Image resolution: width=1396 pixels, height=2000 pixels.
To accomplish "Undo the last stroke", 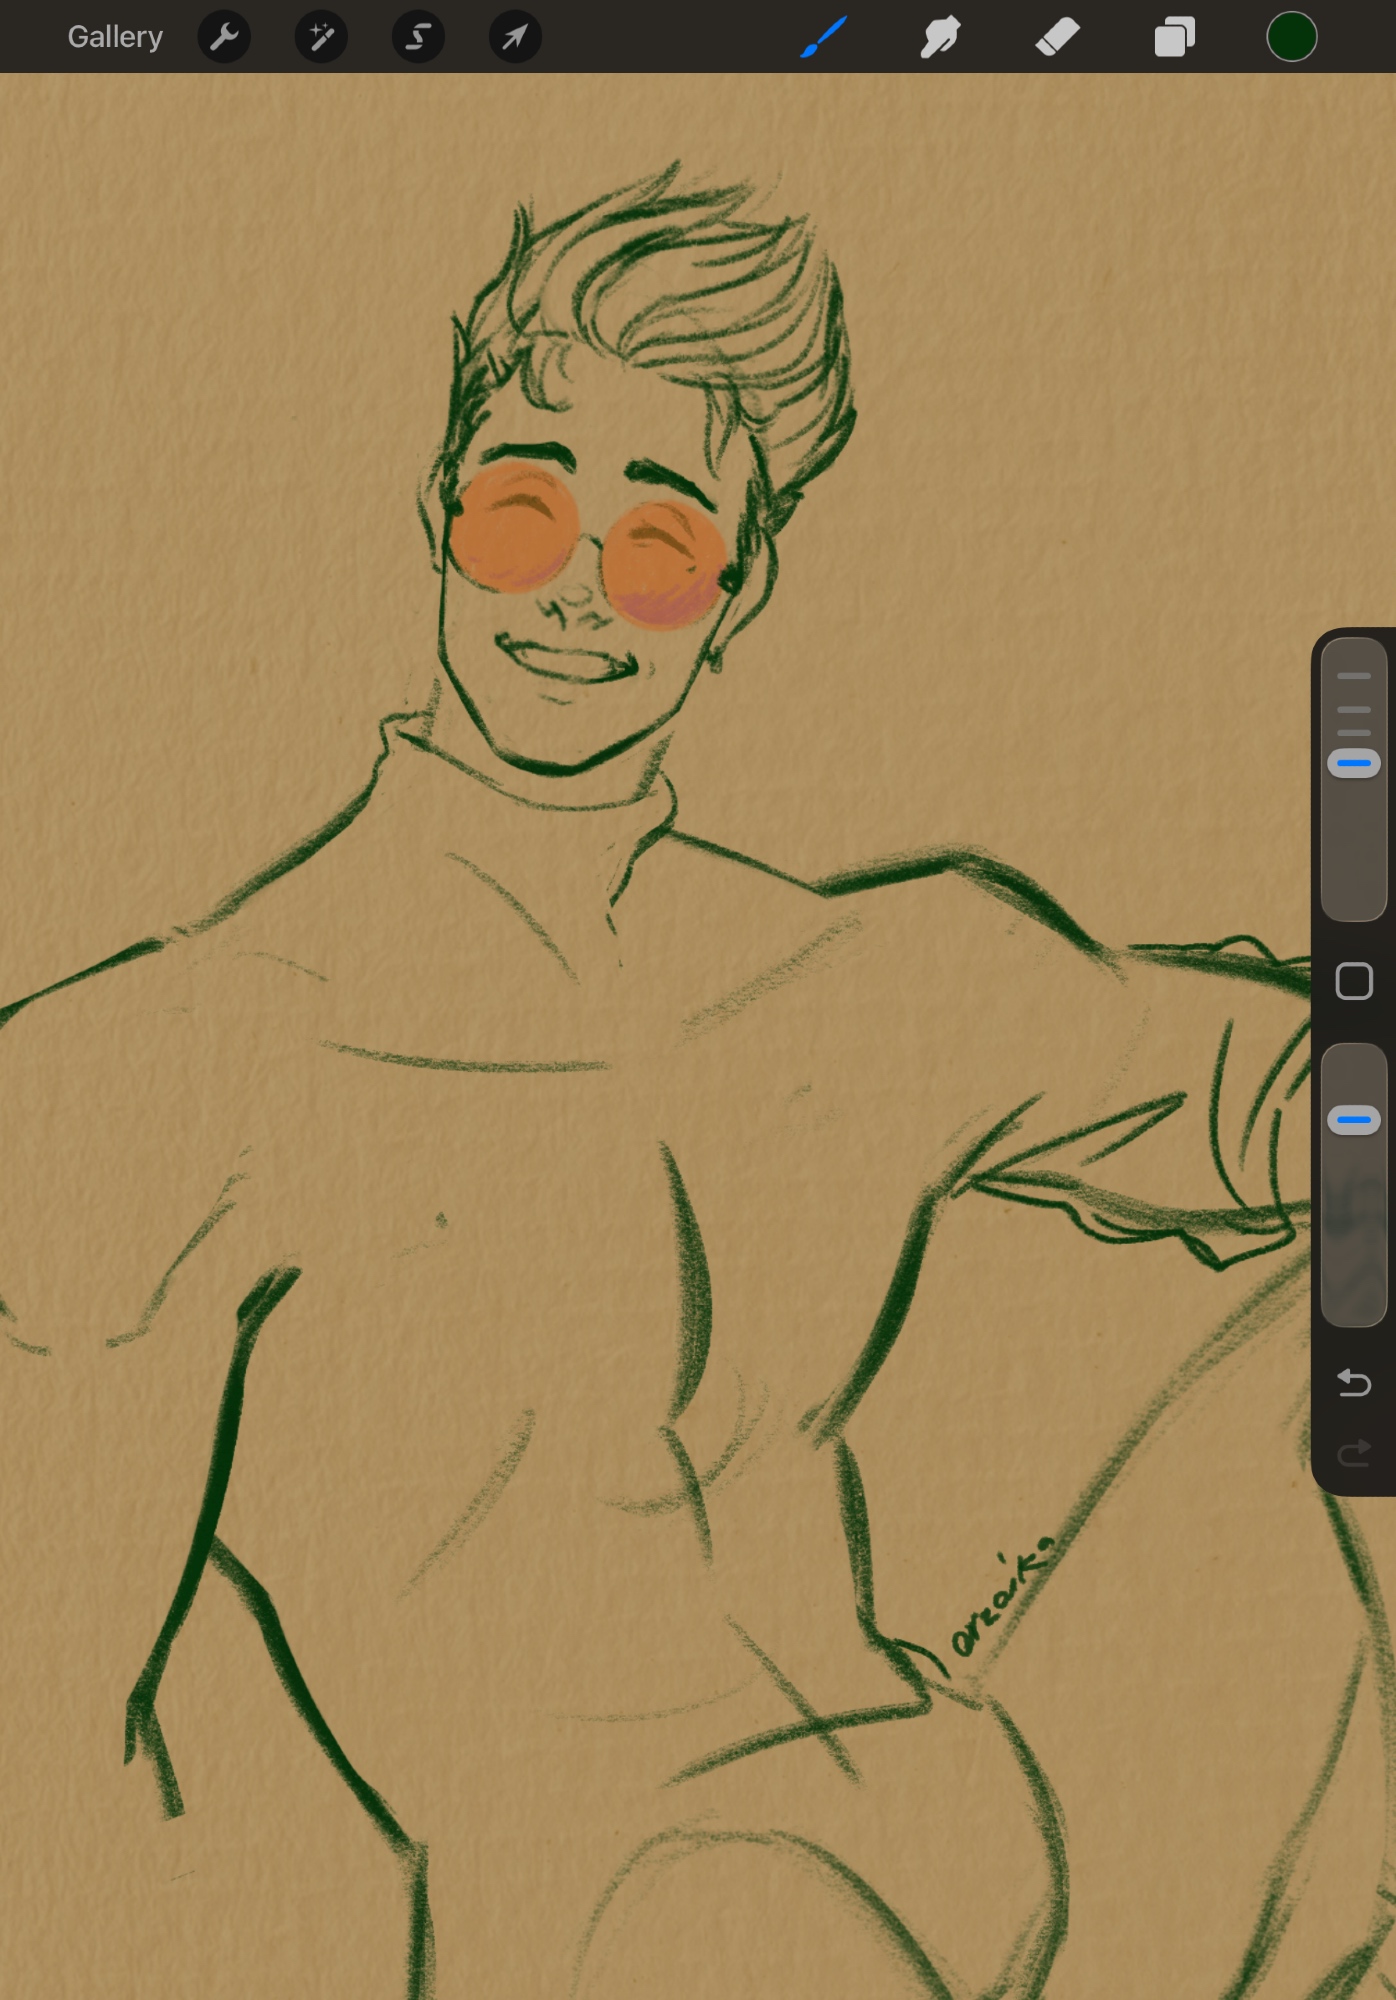I will (x=1354, y=1382).
